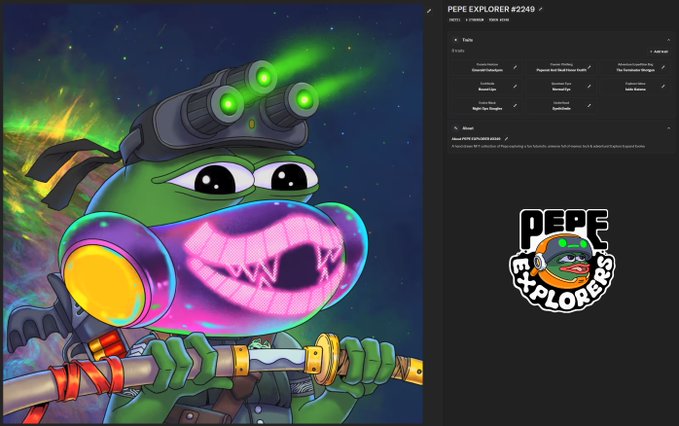Edit the Normal Eye trait
The image size is (679, 426).
(x=589, y=87)
